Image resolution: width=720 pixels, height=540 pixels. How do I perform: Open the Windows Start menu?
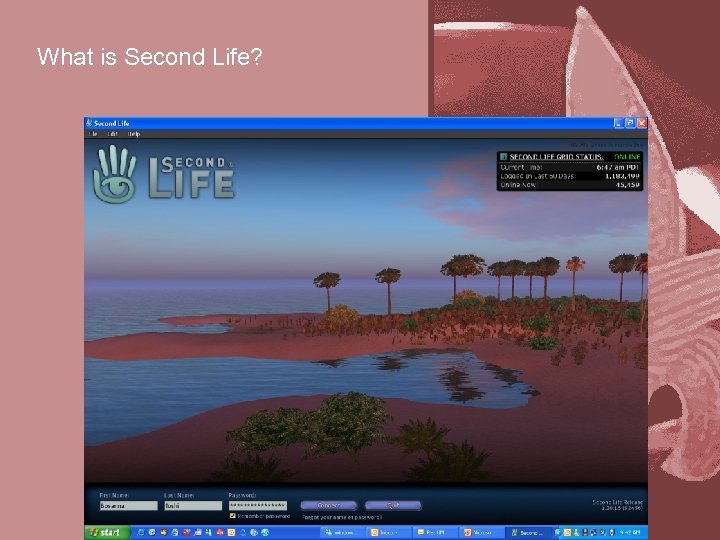(107, 533)
